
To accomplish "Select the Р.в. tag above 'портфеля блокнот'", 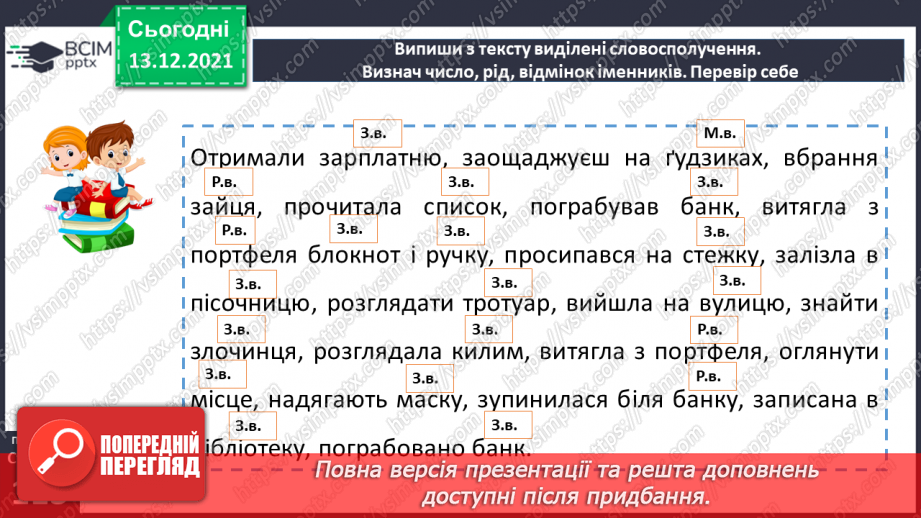I will (235, 231).
